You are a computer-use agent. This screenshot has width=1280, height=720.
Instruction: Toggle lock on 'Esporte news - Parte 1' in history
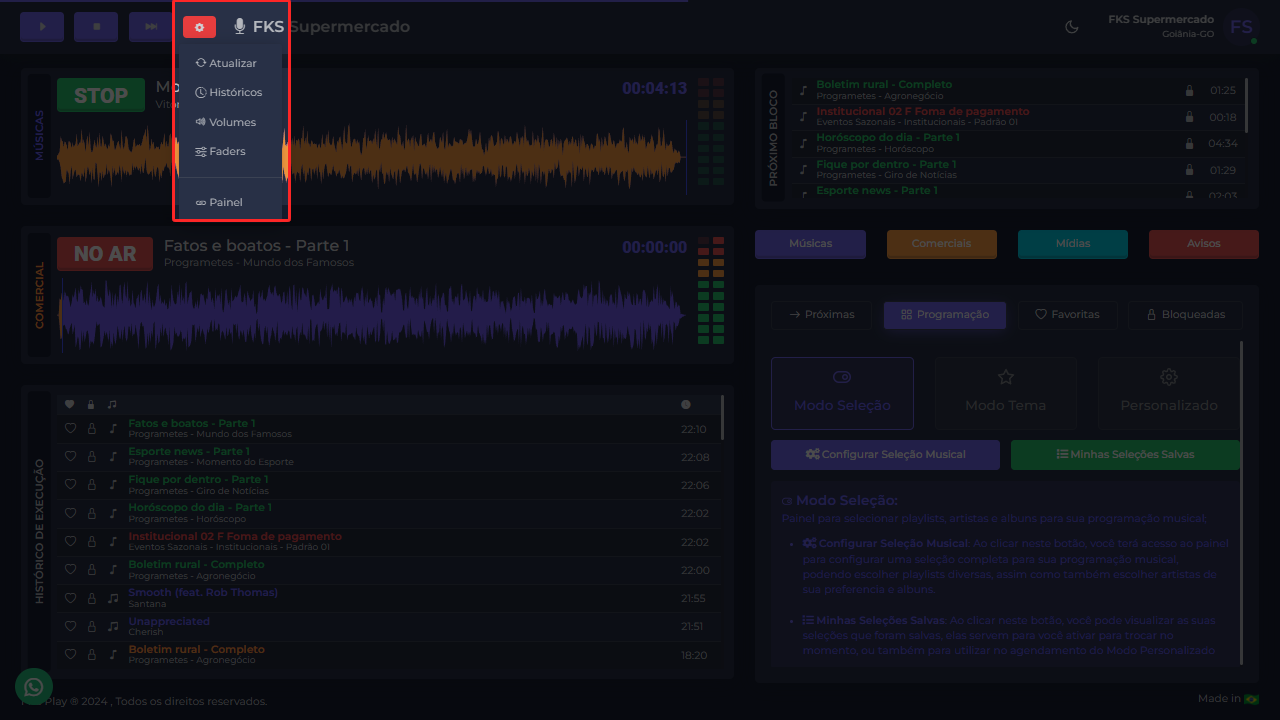[x=91, y=457]
